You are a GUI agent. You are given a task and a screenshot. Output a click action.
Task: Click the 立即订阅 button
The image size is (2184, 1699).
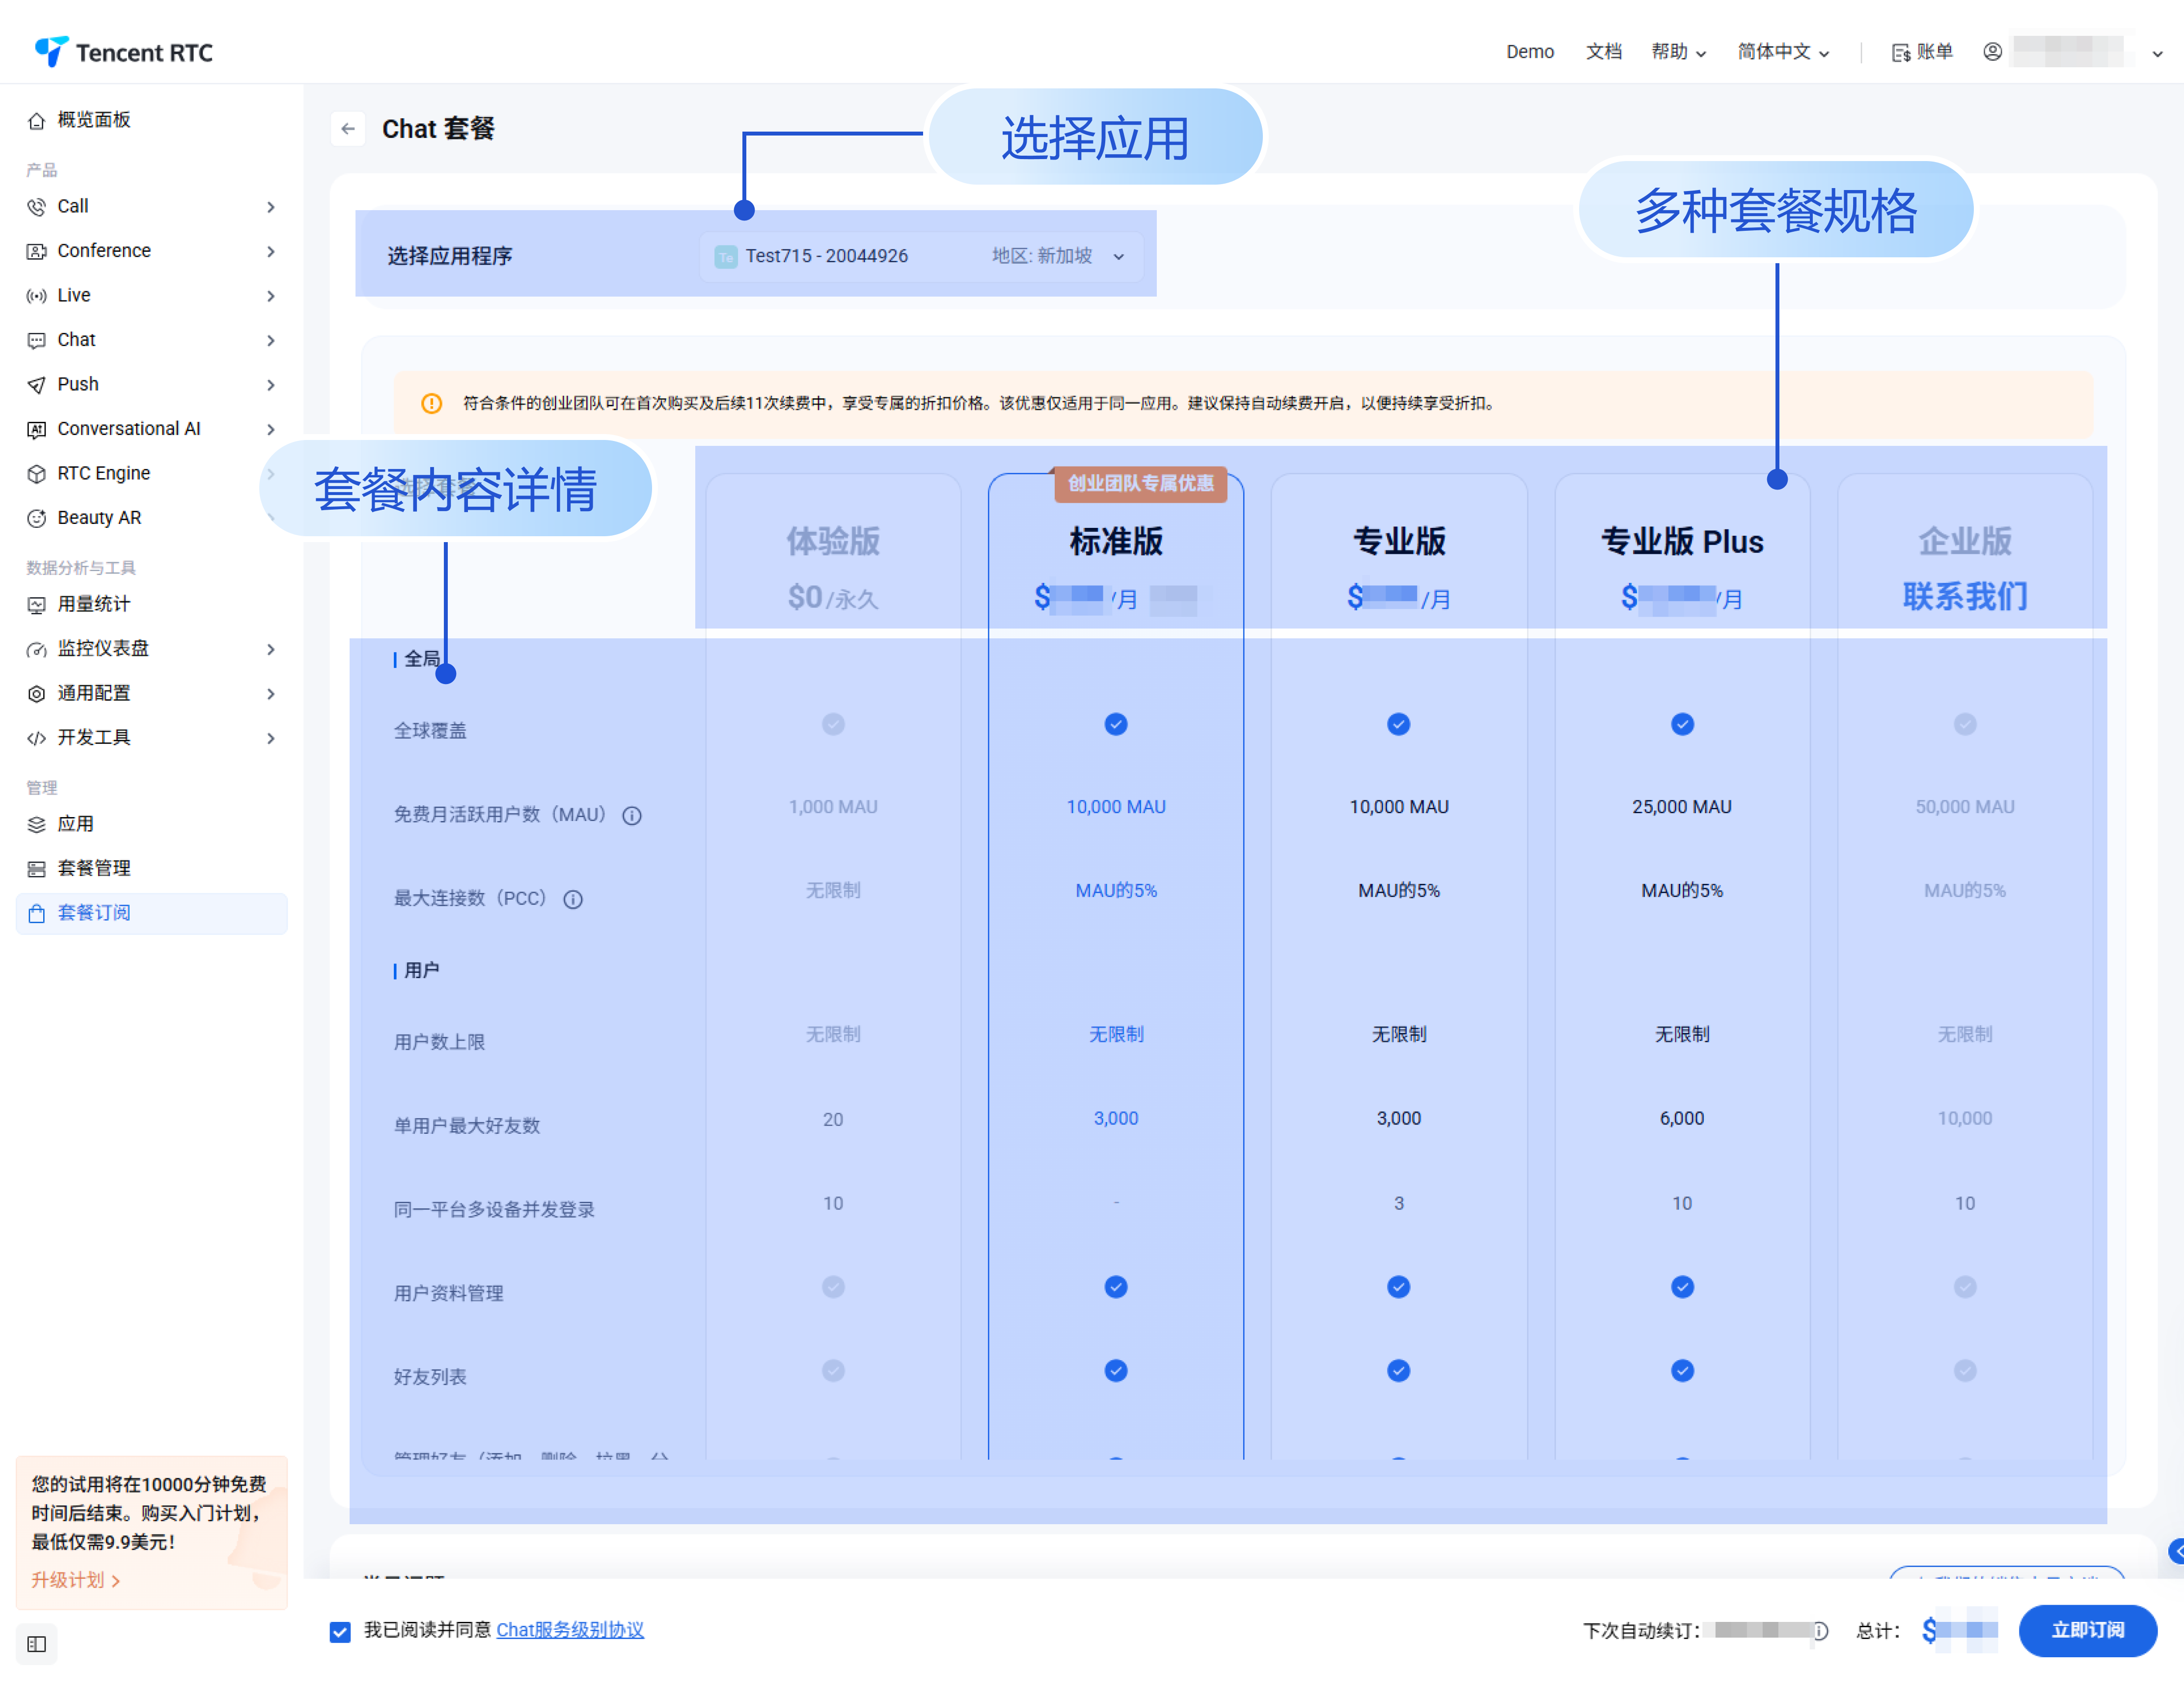[x=2087, y=1631]
